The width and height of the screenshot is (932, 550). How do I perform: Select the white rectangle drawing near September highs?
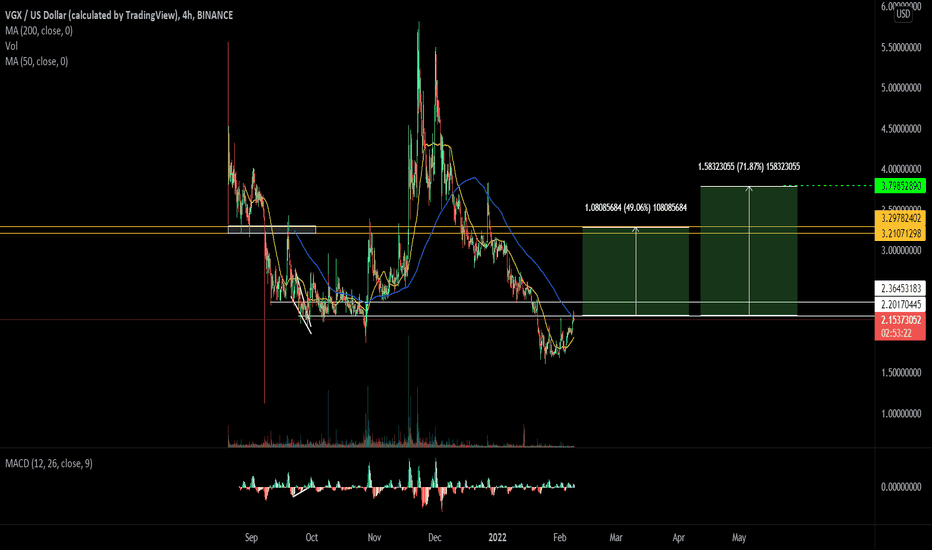click(x=272, y=230)
